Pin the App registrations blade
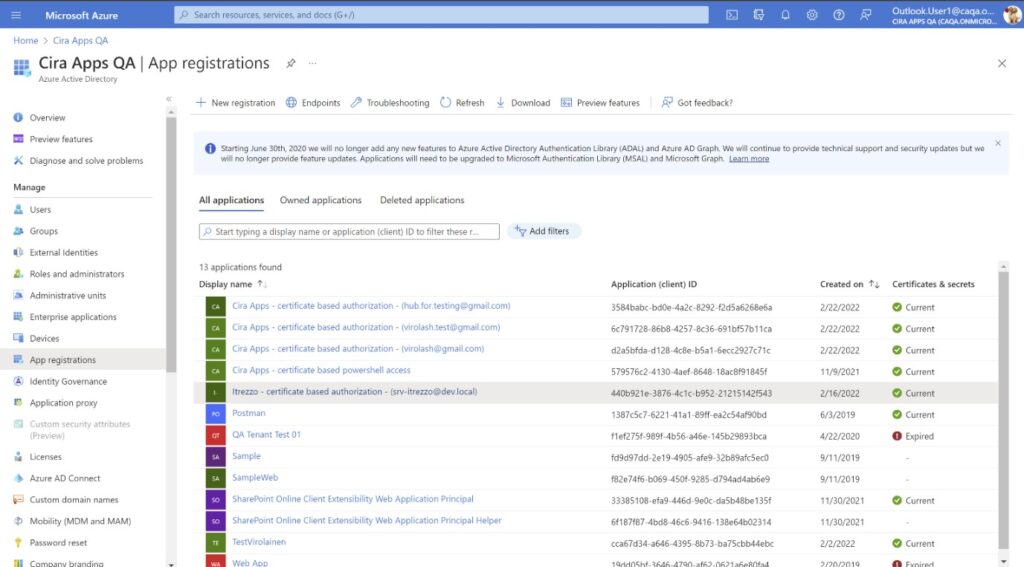This screenshot has height=567, width=1024. (291, 63)
